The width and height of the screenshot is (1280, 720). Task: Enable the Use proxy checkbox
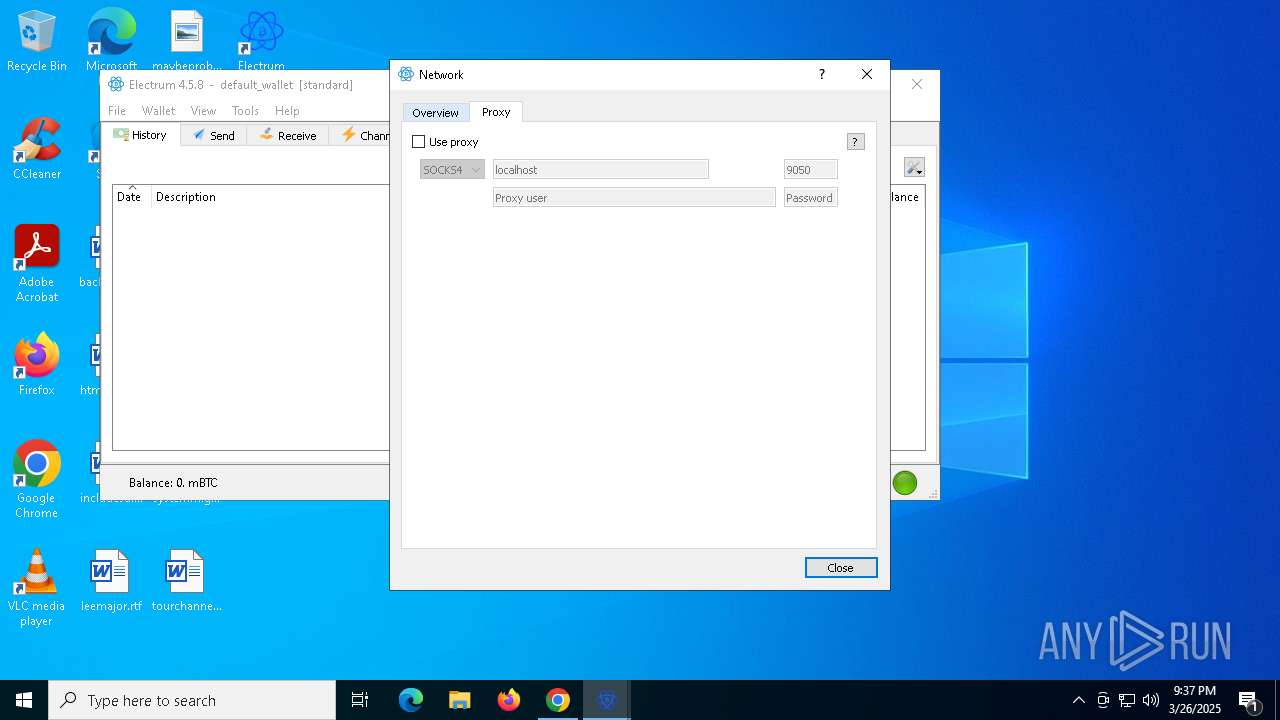click(419, 142)
